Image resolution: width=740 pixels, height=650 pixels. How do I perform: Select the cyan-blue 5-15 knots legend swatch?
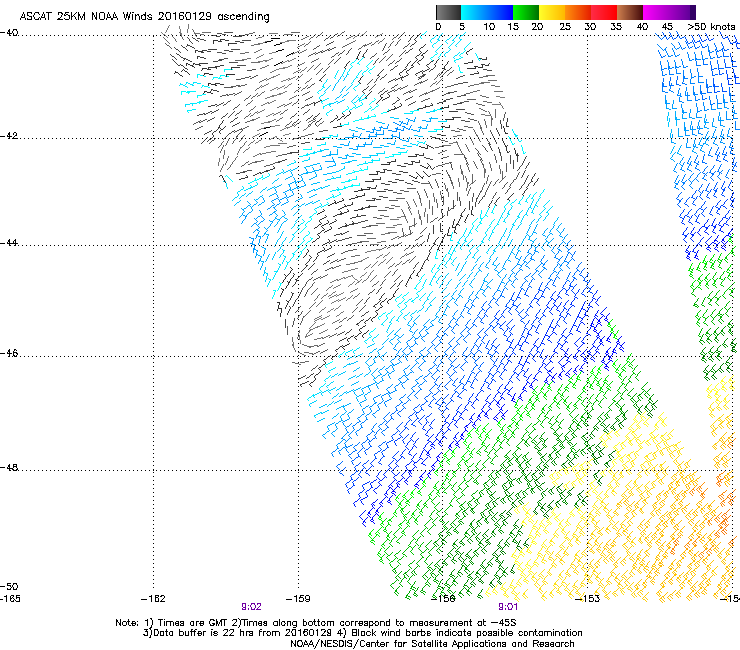(487, 12)
